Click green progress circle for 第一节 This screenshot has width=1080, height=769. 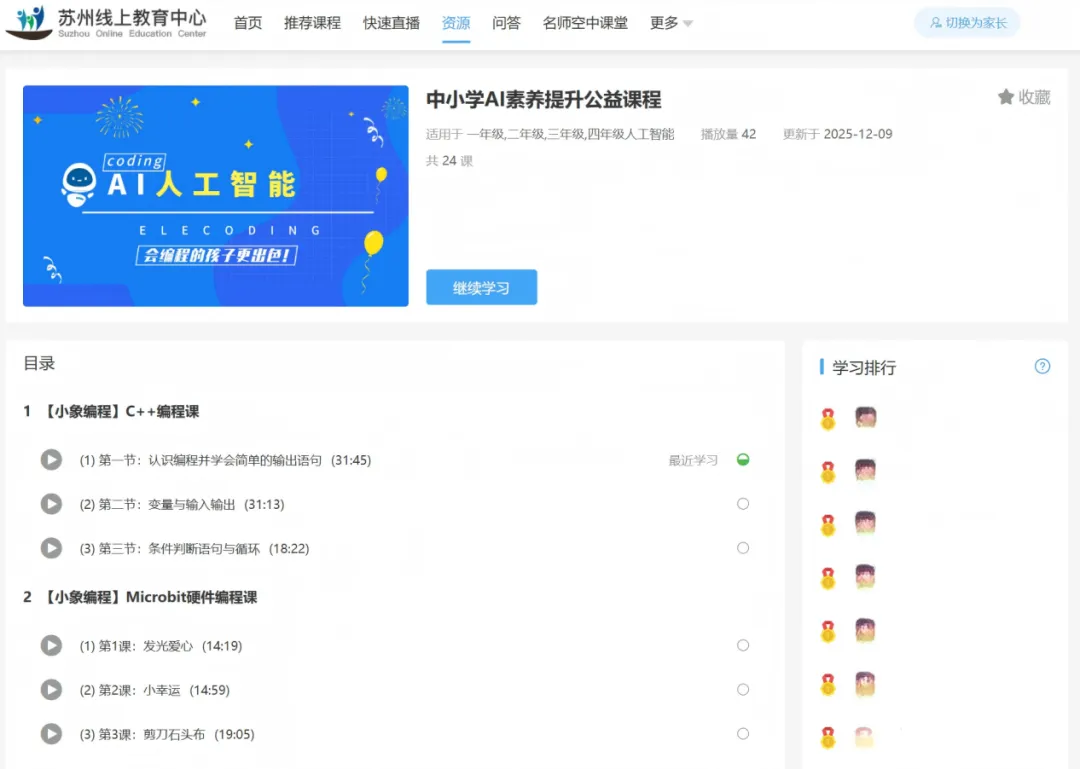tap(742, 459)
